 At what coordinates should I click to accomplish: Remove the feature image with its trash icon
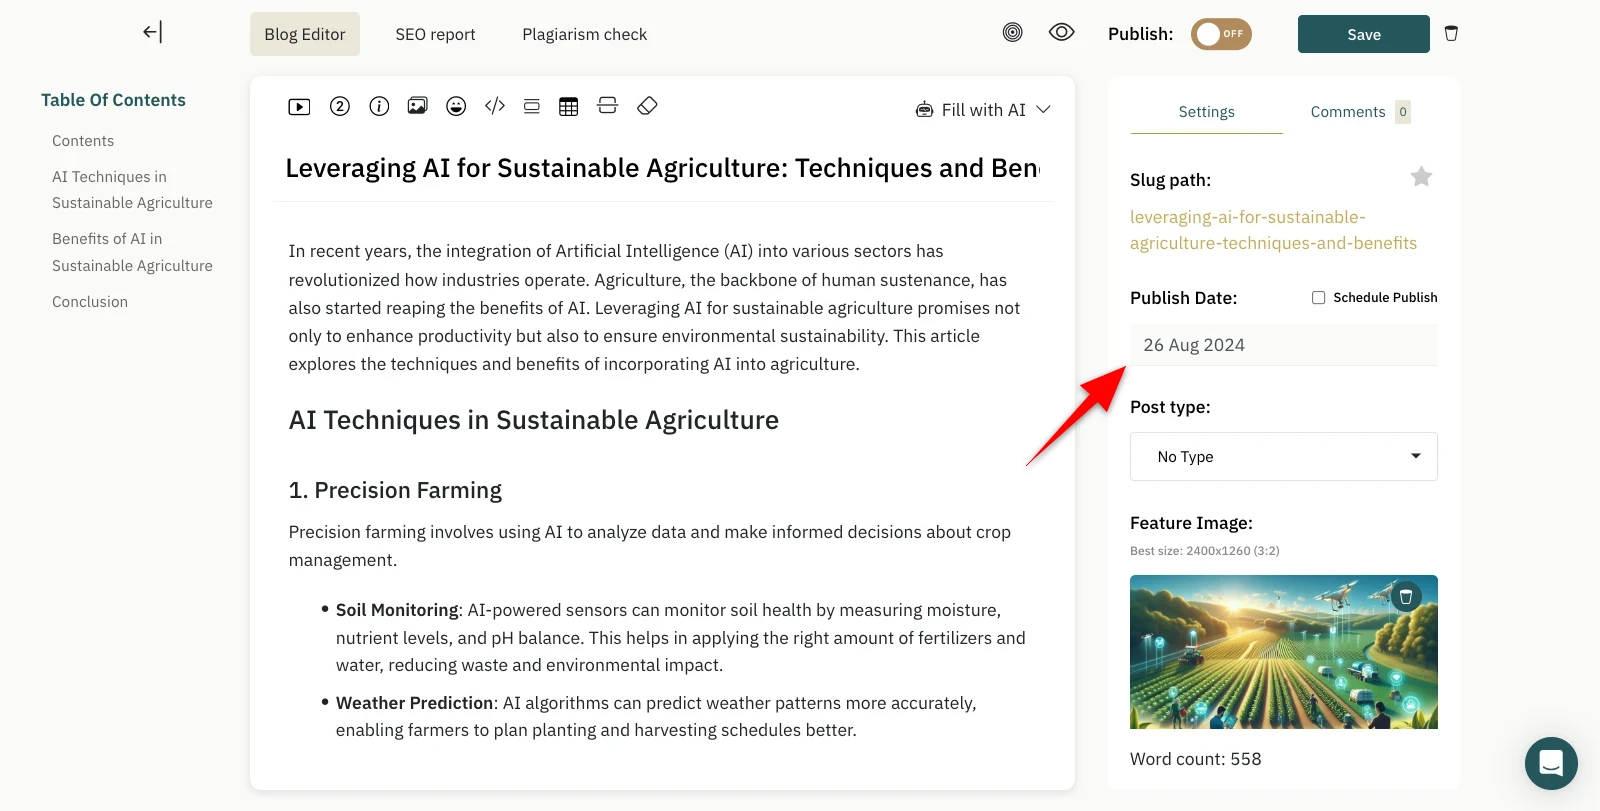click(1406, 597)
